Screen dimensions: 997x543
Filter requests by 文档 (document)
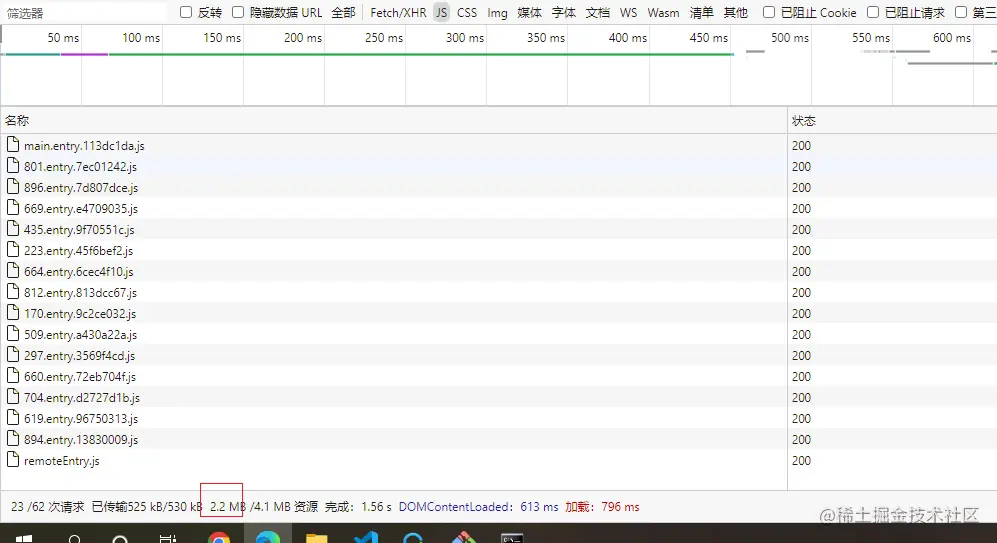click(x=598, y=13)
